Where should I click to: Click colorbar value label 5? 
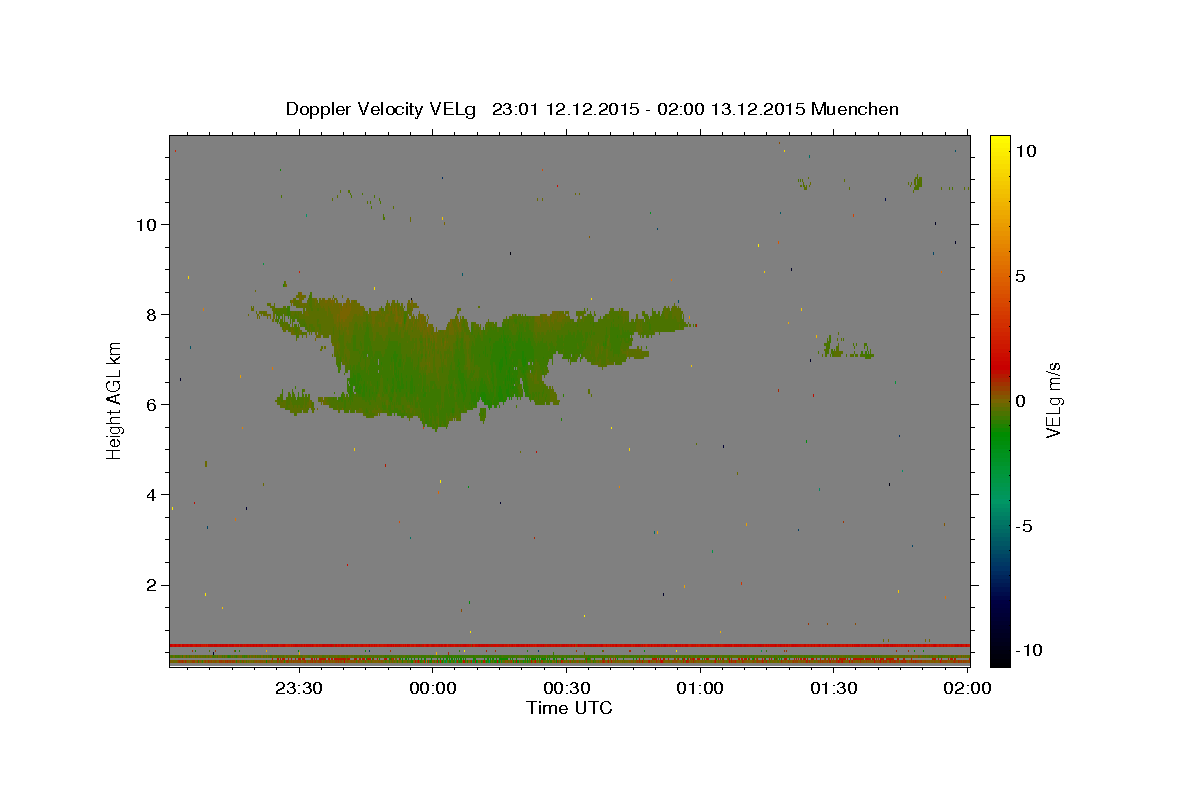pos(1020,275)
